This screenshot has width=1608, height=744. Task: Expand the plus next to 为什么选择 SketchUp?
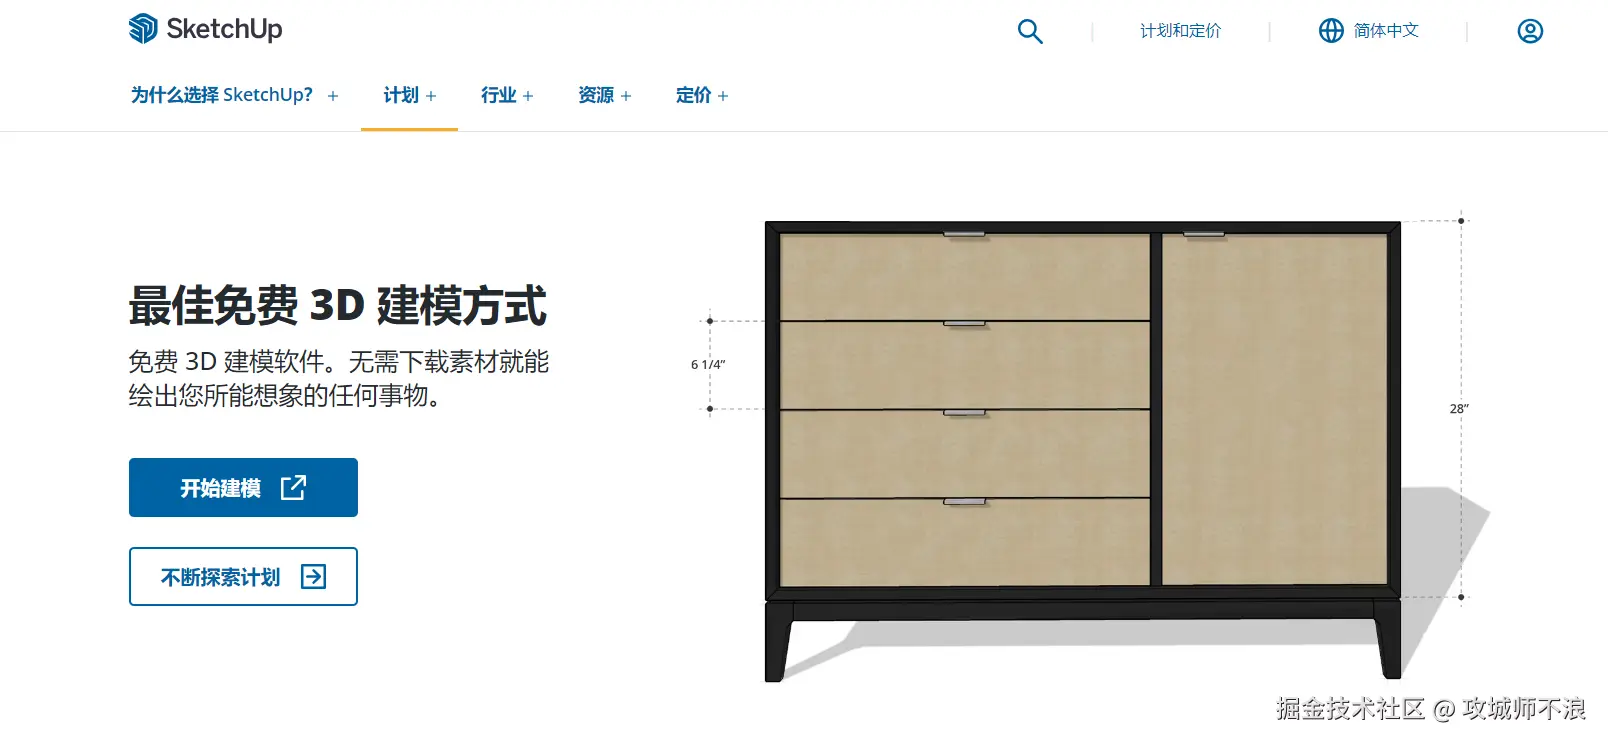333,96
